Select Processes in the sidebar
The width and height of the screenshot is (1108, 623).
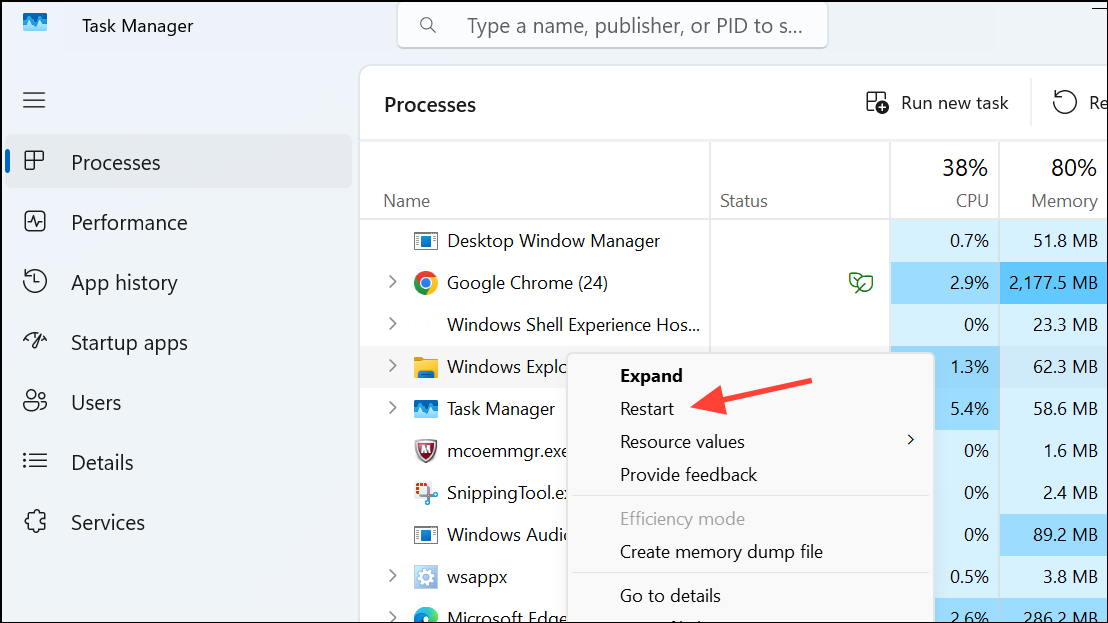click(x=115, y=162)
